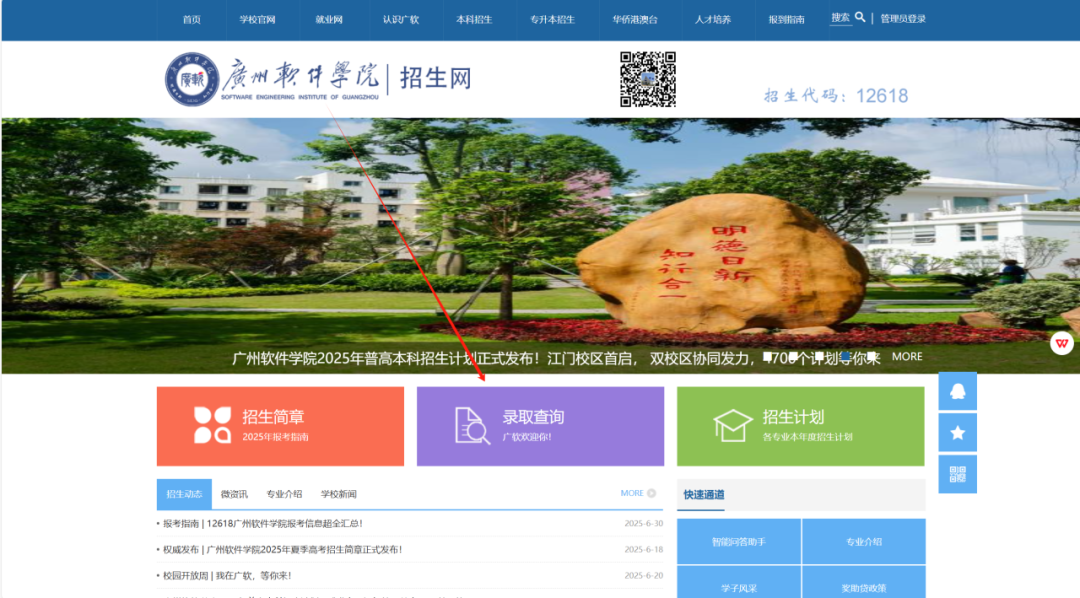1080x598 pixels.
Task: Click MORE on the banner caption bar
Action: click(x=907, y=357)
